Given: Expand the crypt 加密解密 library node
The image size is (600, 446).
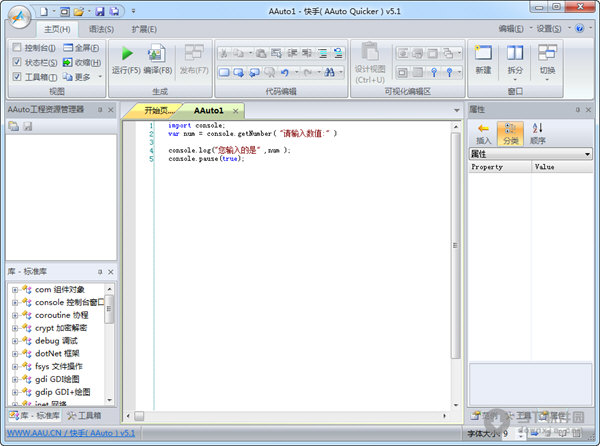Looking at the screenshot, I should [15, 328].
